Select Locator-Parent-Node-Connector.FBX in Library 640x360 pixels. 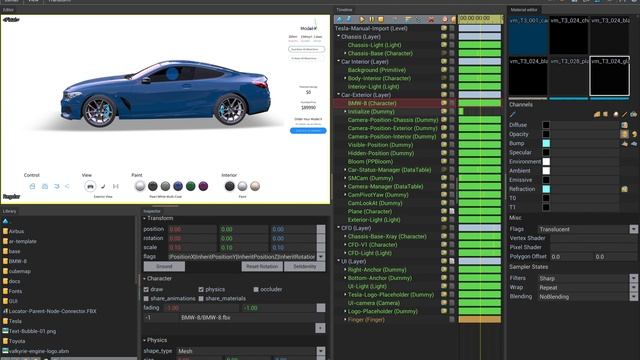coord(49,311)
